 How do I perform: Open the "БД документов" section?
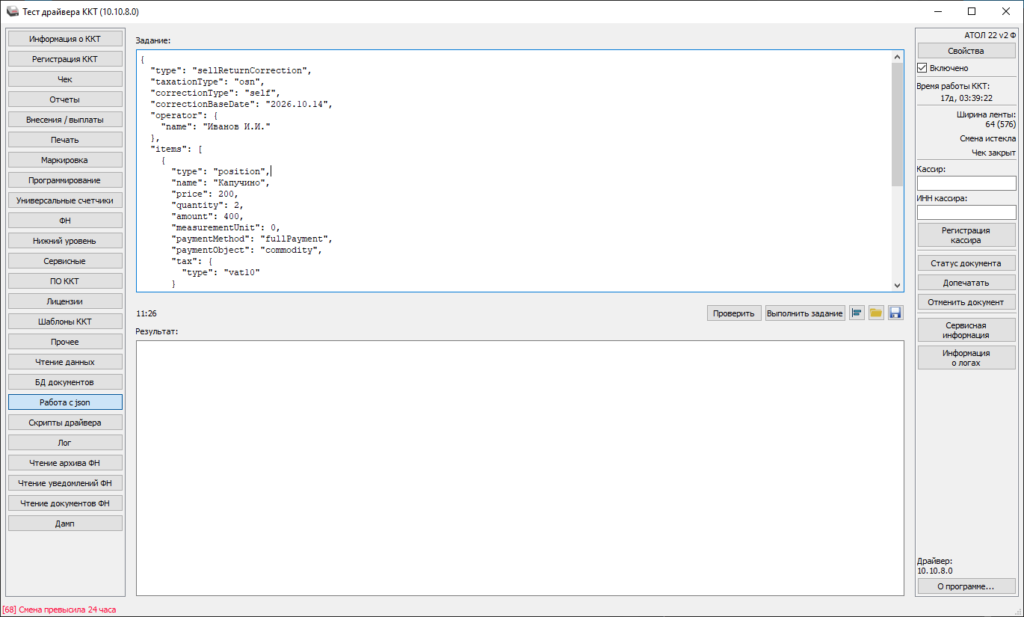click(x=65, y=383)
